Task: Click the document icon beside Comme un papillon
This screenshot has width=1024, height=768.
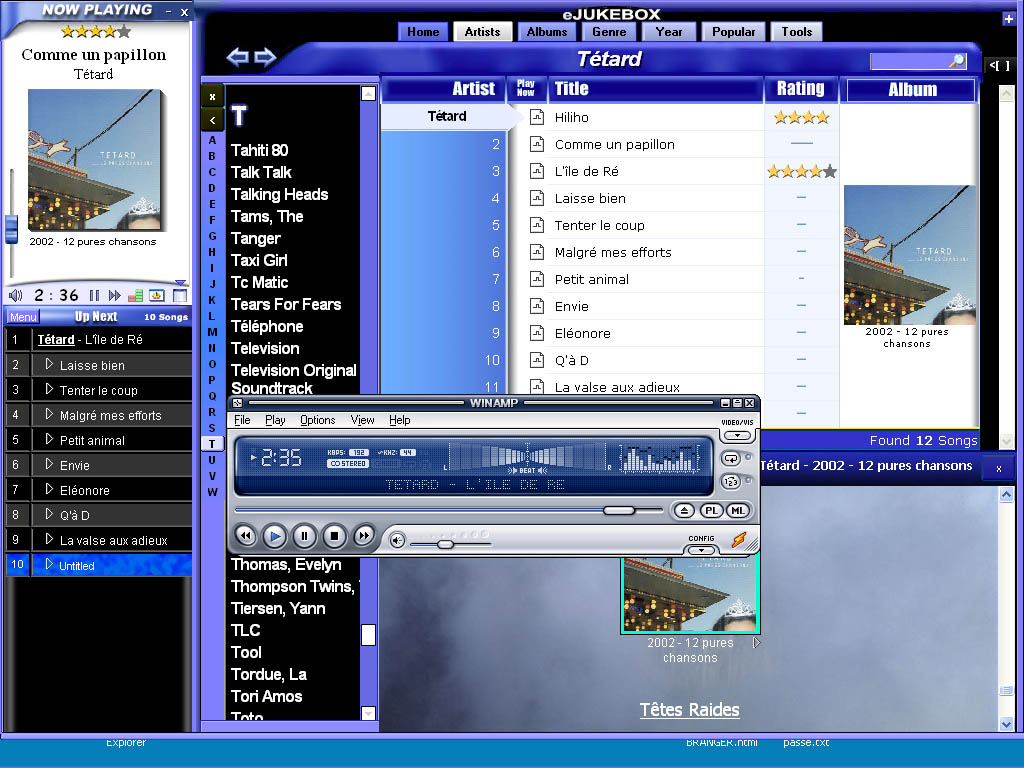Action: [537, 144]
